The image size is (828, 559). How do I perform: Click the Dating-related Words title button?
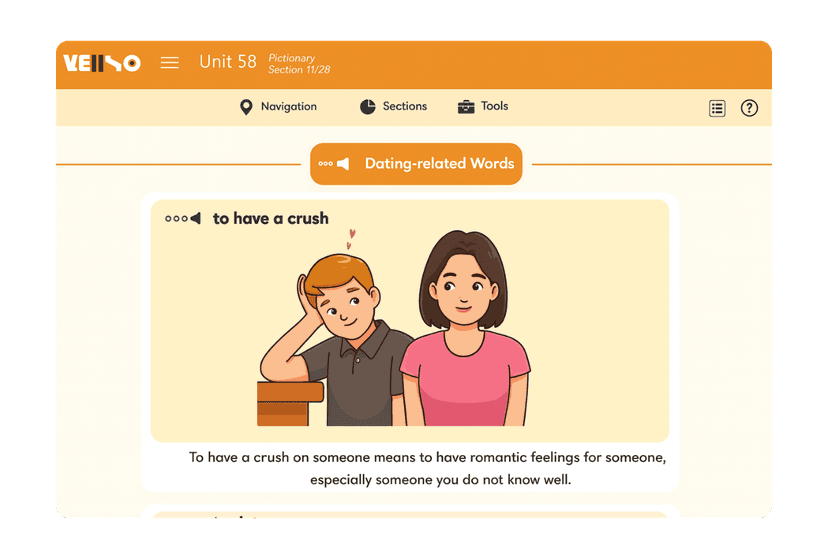(416, 164)
